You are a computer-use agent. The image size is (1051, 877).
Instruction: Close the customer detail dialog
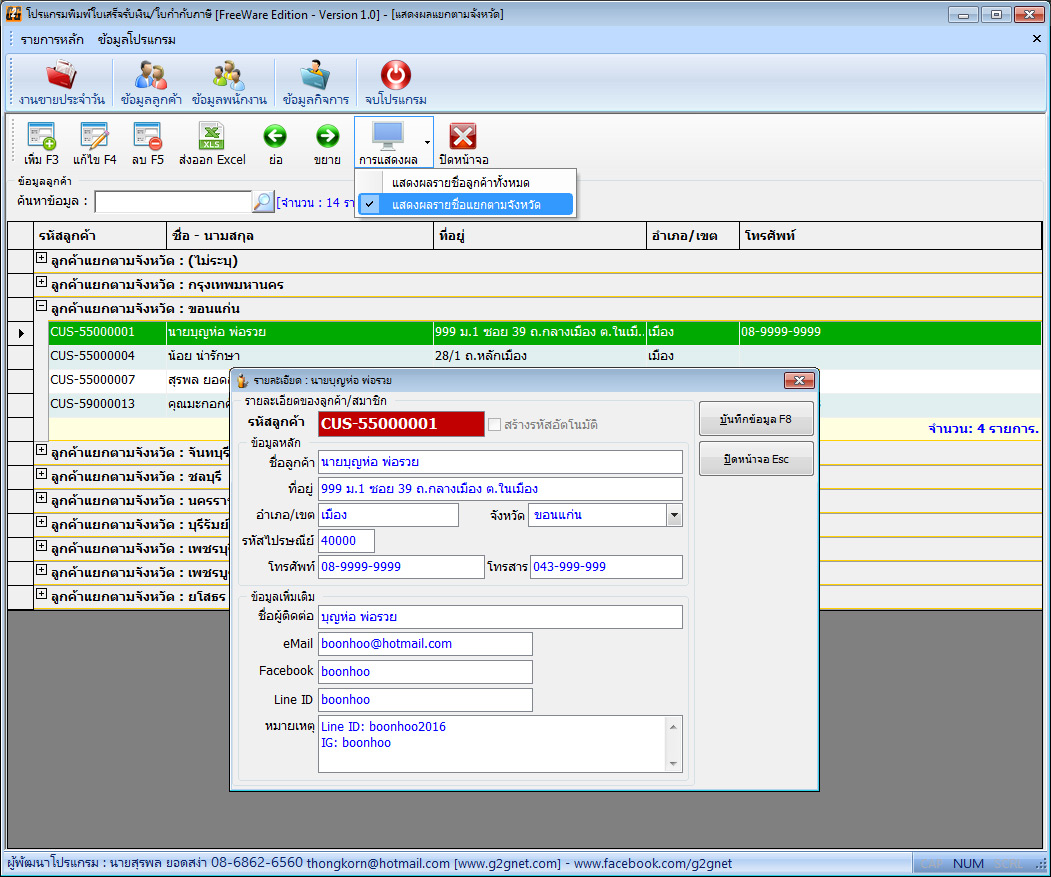point(799,380)
